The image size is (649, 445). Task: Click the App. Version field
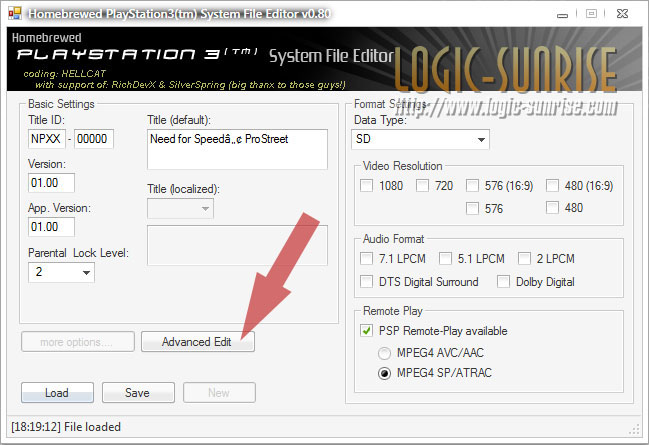[x=51, y=227]
